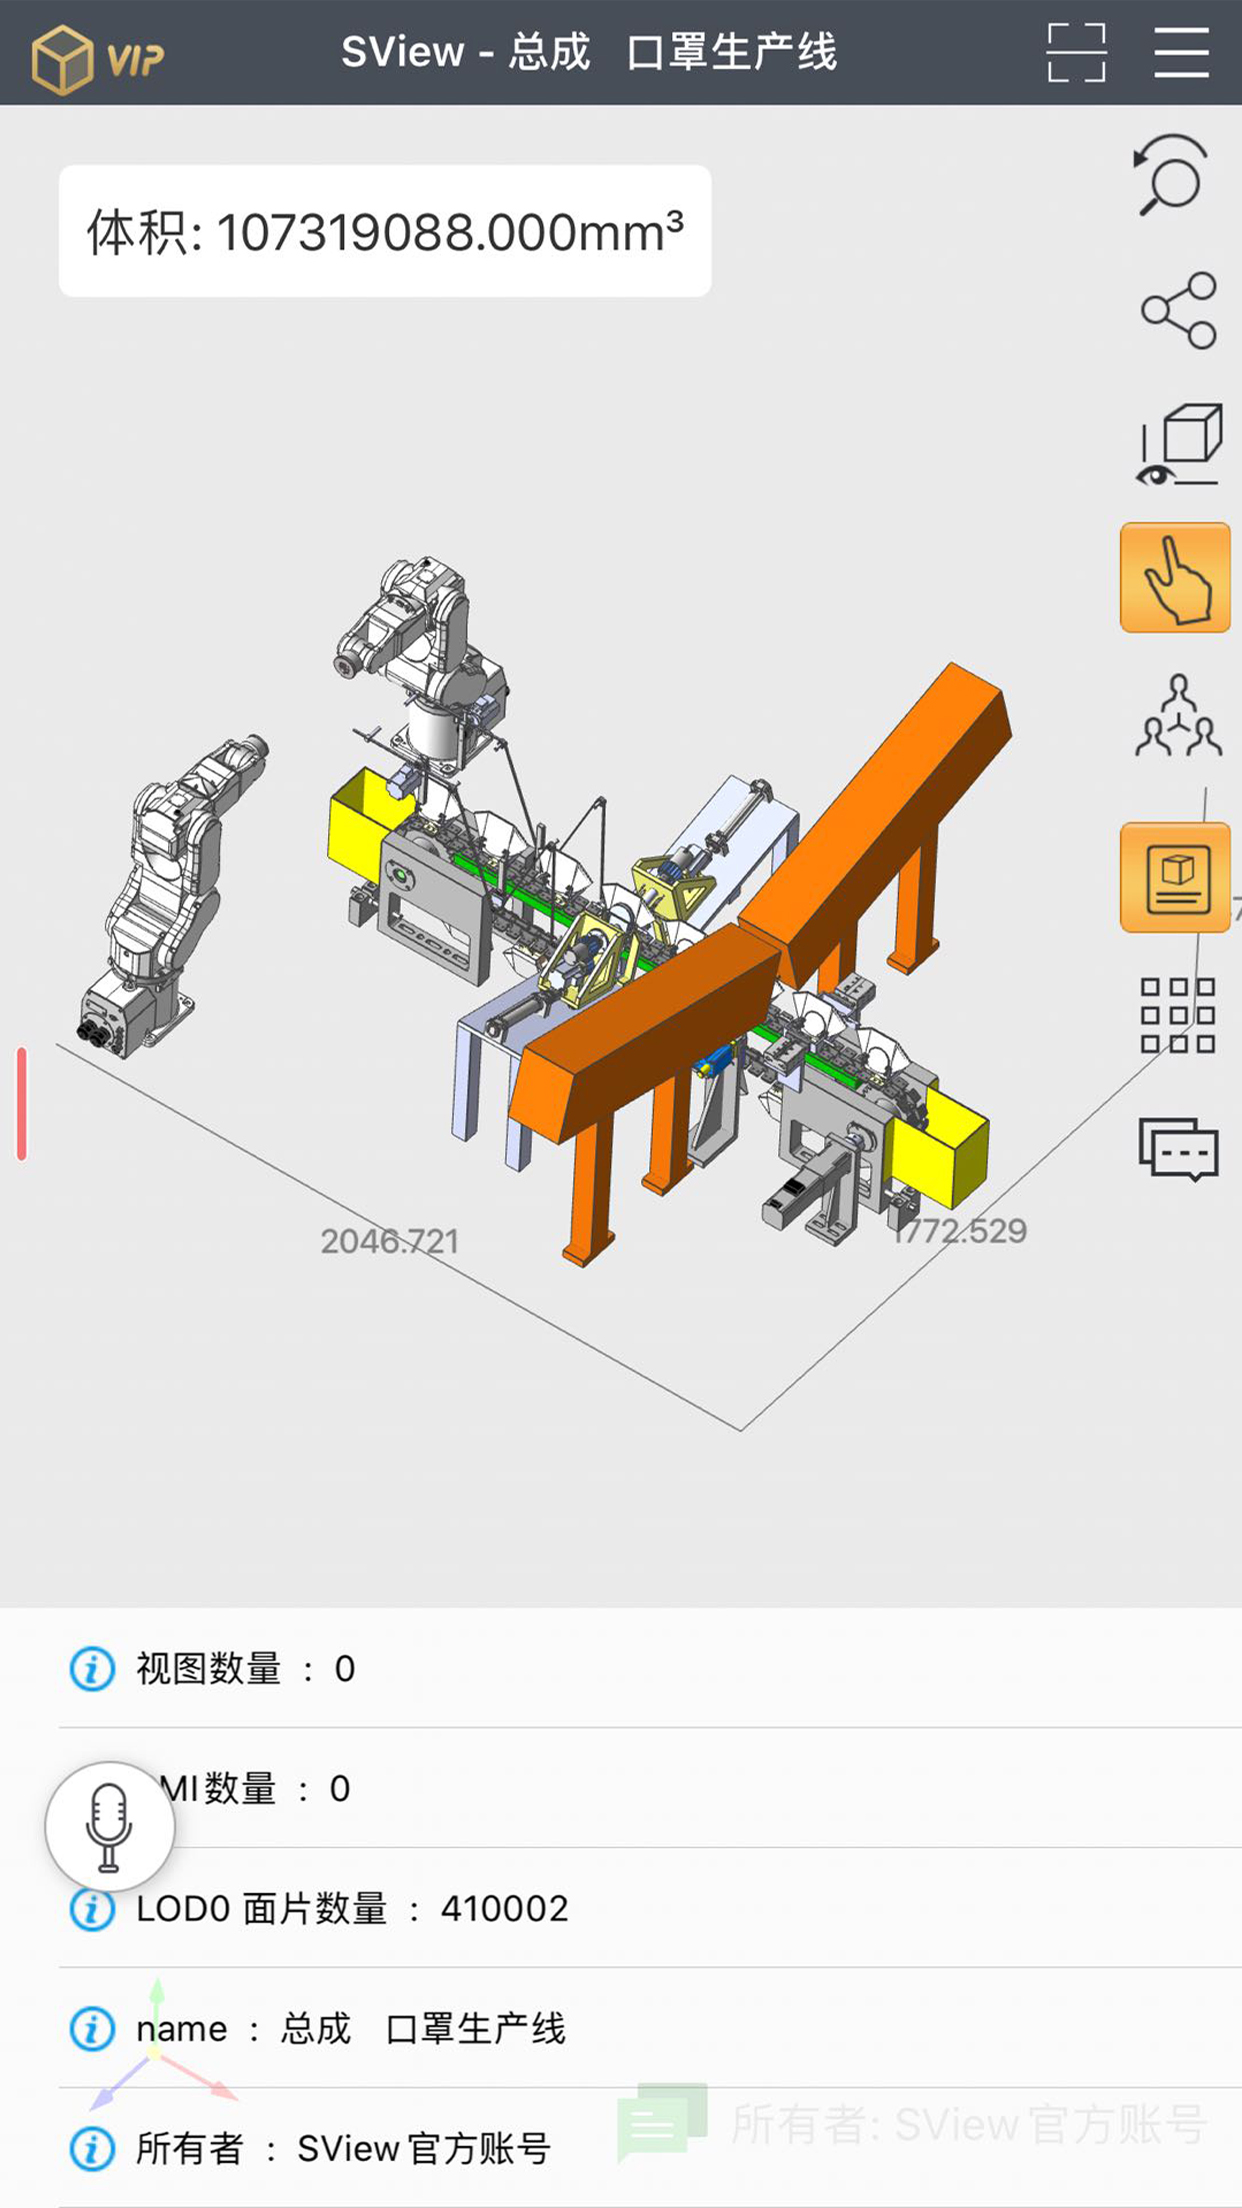
Task: Toggle the model properties panel button
Action: (x=1175, y=878)
